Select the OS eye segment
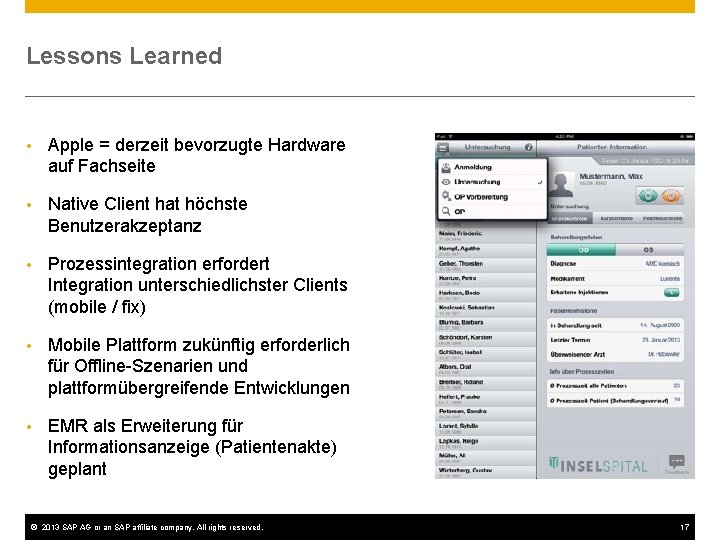 (649, 250)
